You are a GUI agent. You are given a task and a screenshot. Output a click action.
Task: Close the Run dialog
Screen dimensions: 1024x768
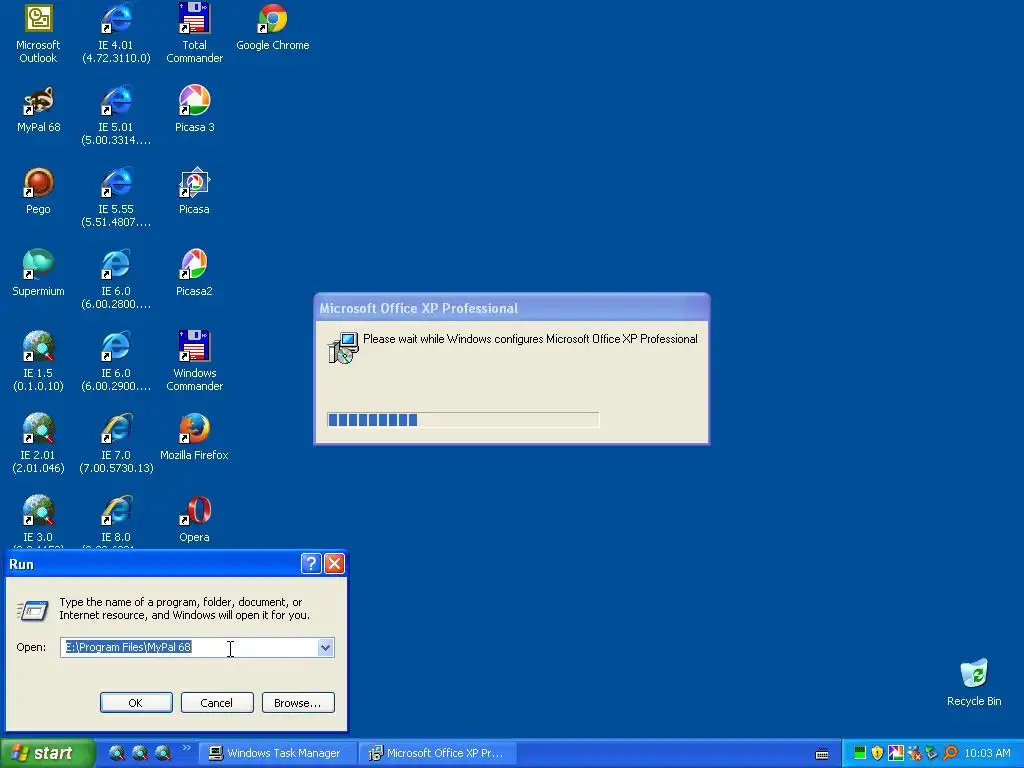coord(334,564)
